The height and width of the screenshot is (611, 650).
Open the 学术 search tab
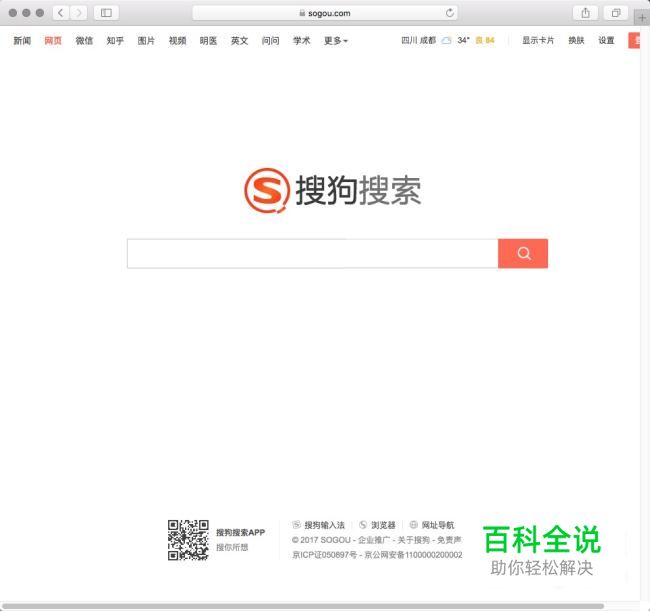301,40
